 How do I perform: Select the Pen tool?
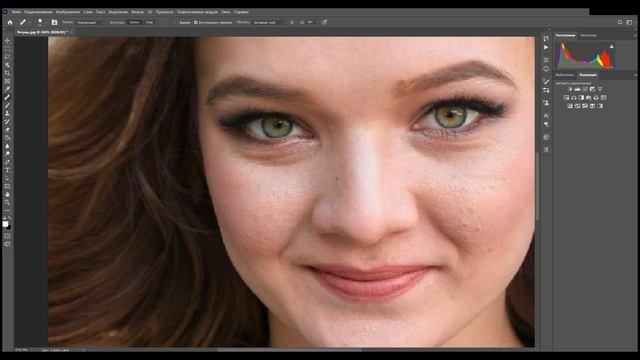[x=7, y=162]
